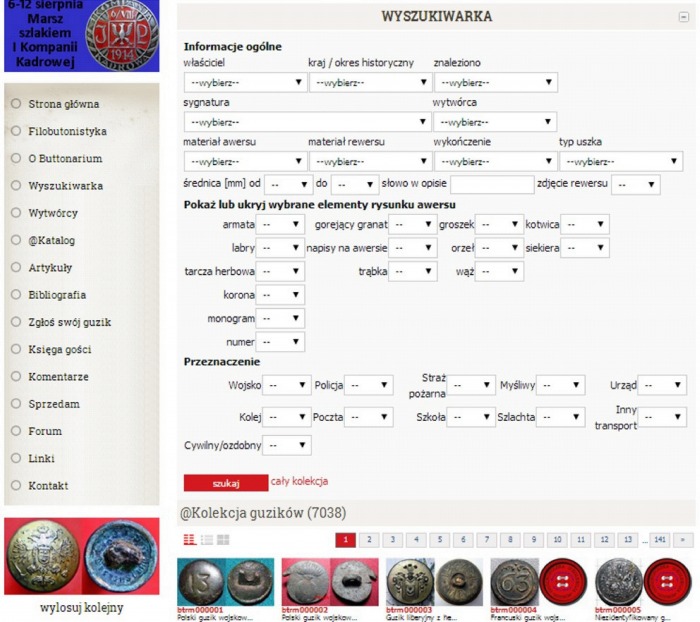Open Filobutonistyka menu item
Screen dimensions: 700x622
[67, 131]
